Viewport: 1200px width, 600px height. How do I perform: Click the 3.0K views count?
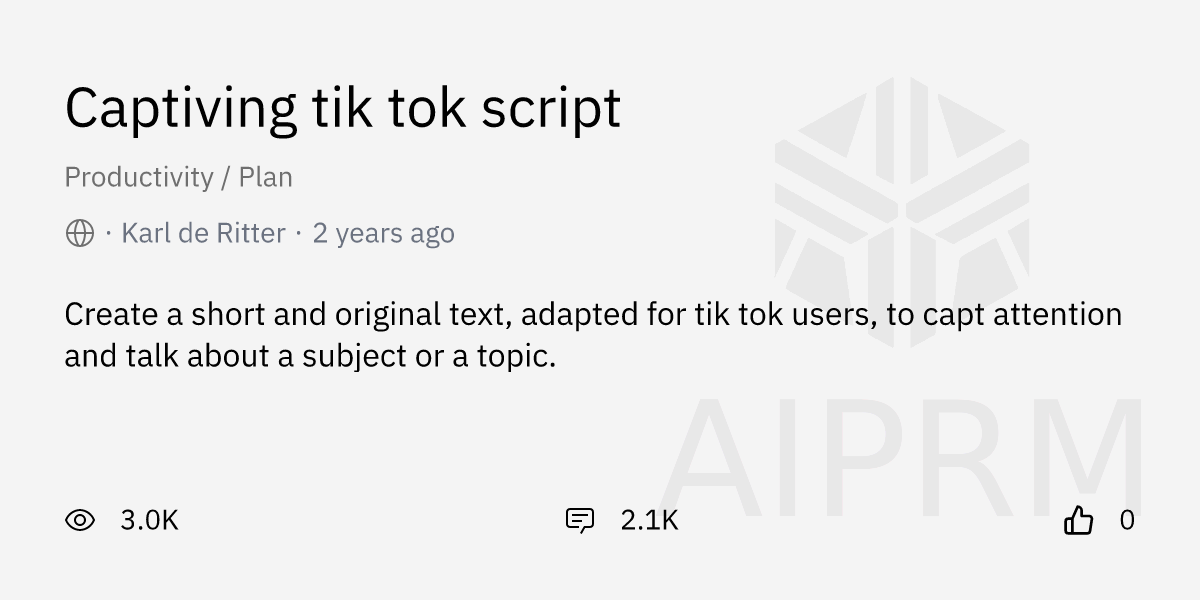coord(149,520)
